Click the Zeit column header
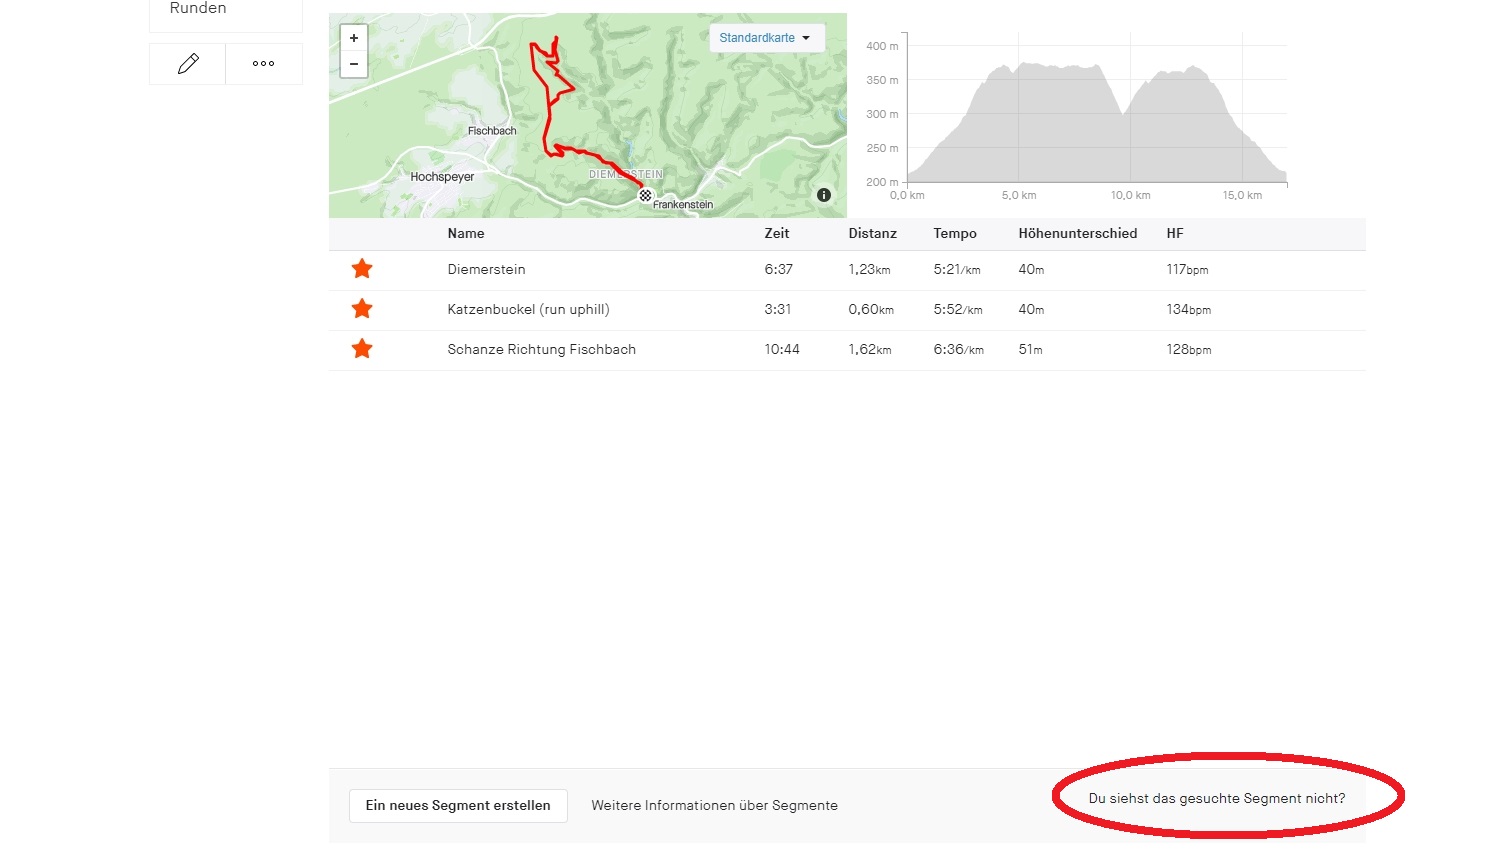 [777, 234]
